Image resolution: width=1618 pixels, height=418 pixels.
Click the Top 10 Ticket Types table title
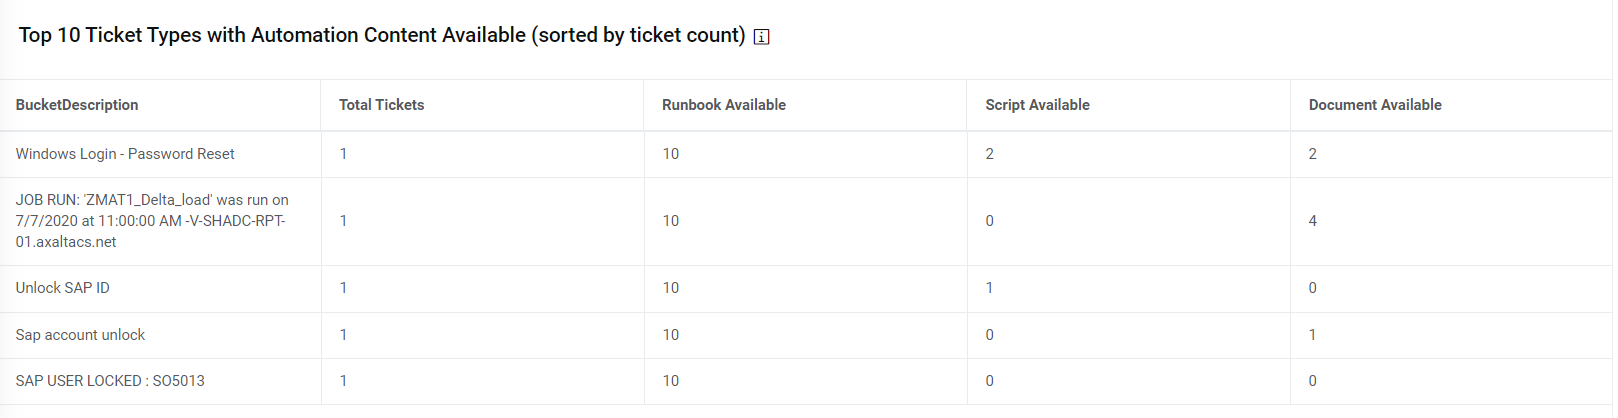point(382,36)
